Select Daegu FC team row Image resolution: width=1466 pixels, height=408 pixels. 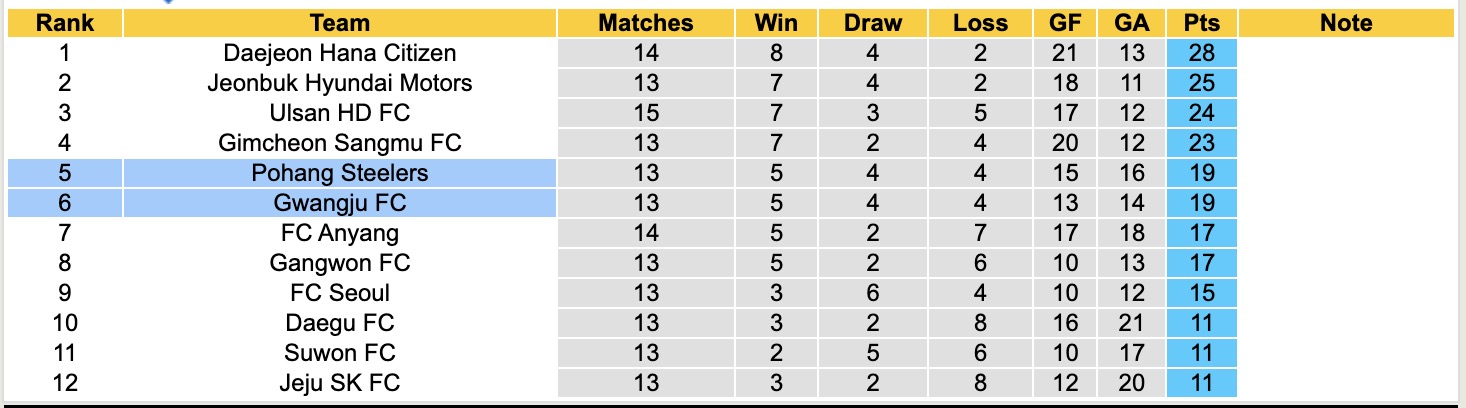click(340, 323)
